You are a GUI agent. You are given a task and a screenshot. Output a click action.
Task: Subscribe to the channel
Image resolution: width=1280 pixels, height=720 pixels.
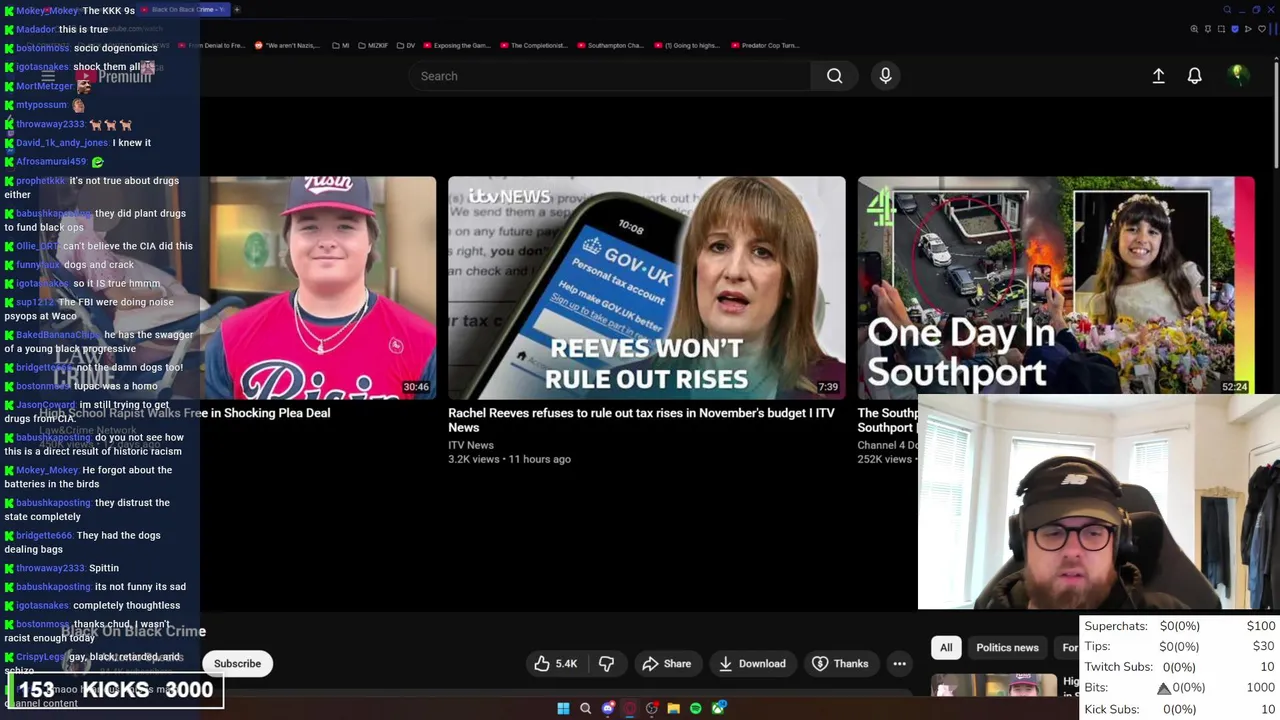237,664
